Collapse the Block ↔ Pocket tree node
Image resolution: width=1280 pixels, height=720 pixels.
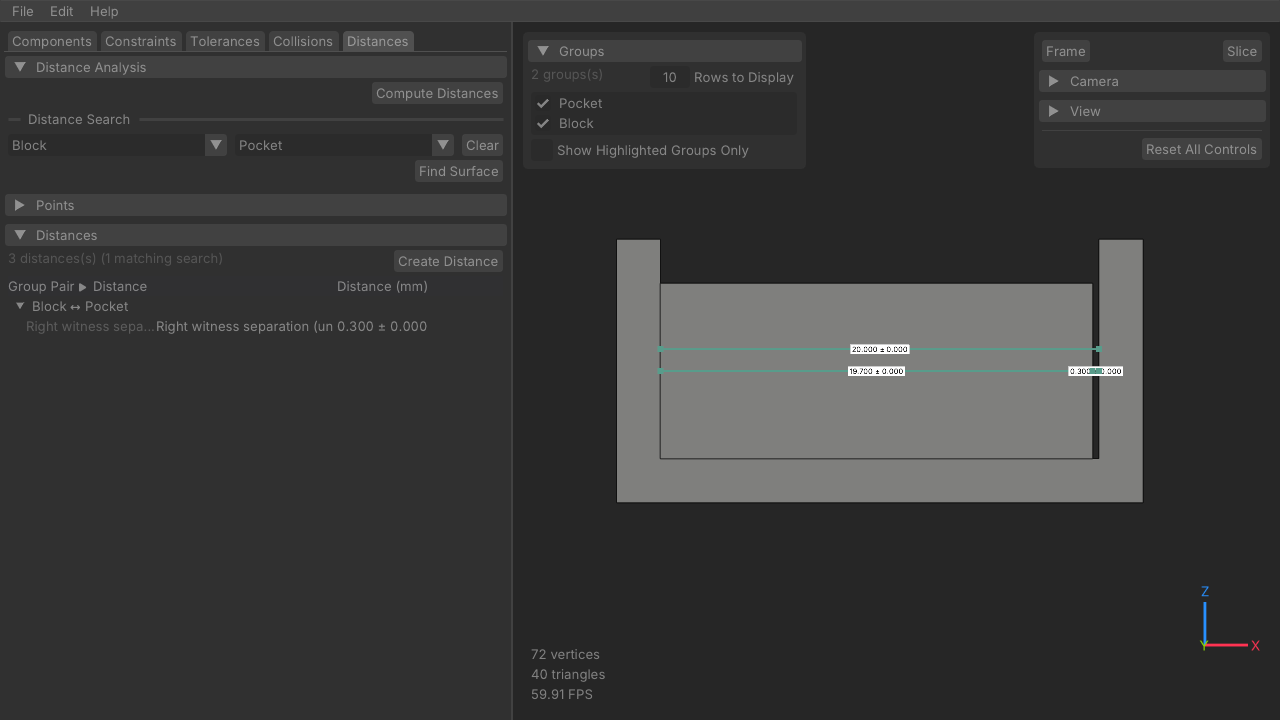(20, 306)
